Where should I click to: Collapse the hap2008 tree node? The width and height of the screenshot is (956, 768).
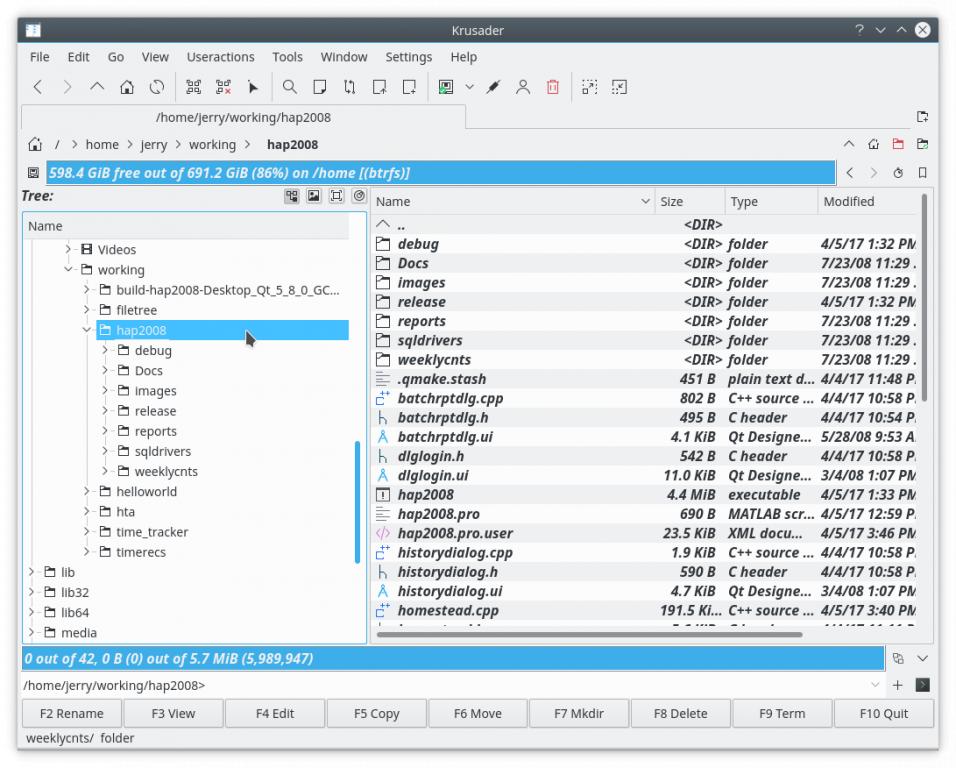point(87,330)
